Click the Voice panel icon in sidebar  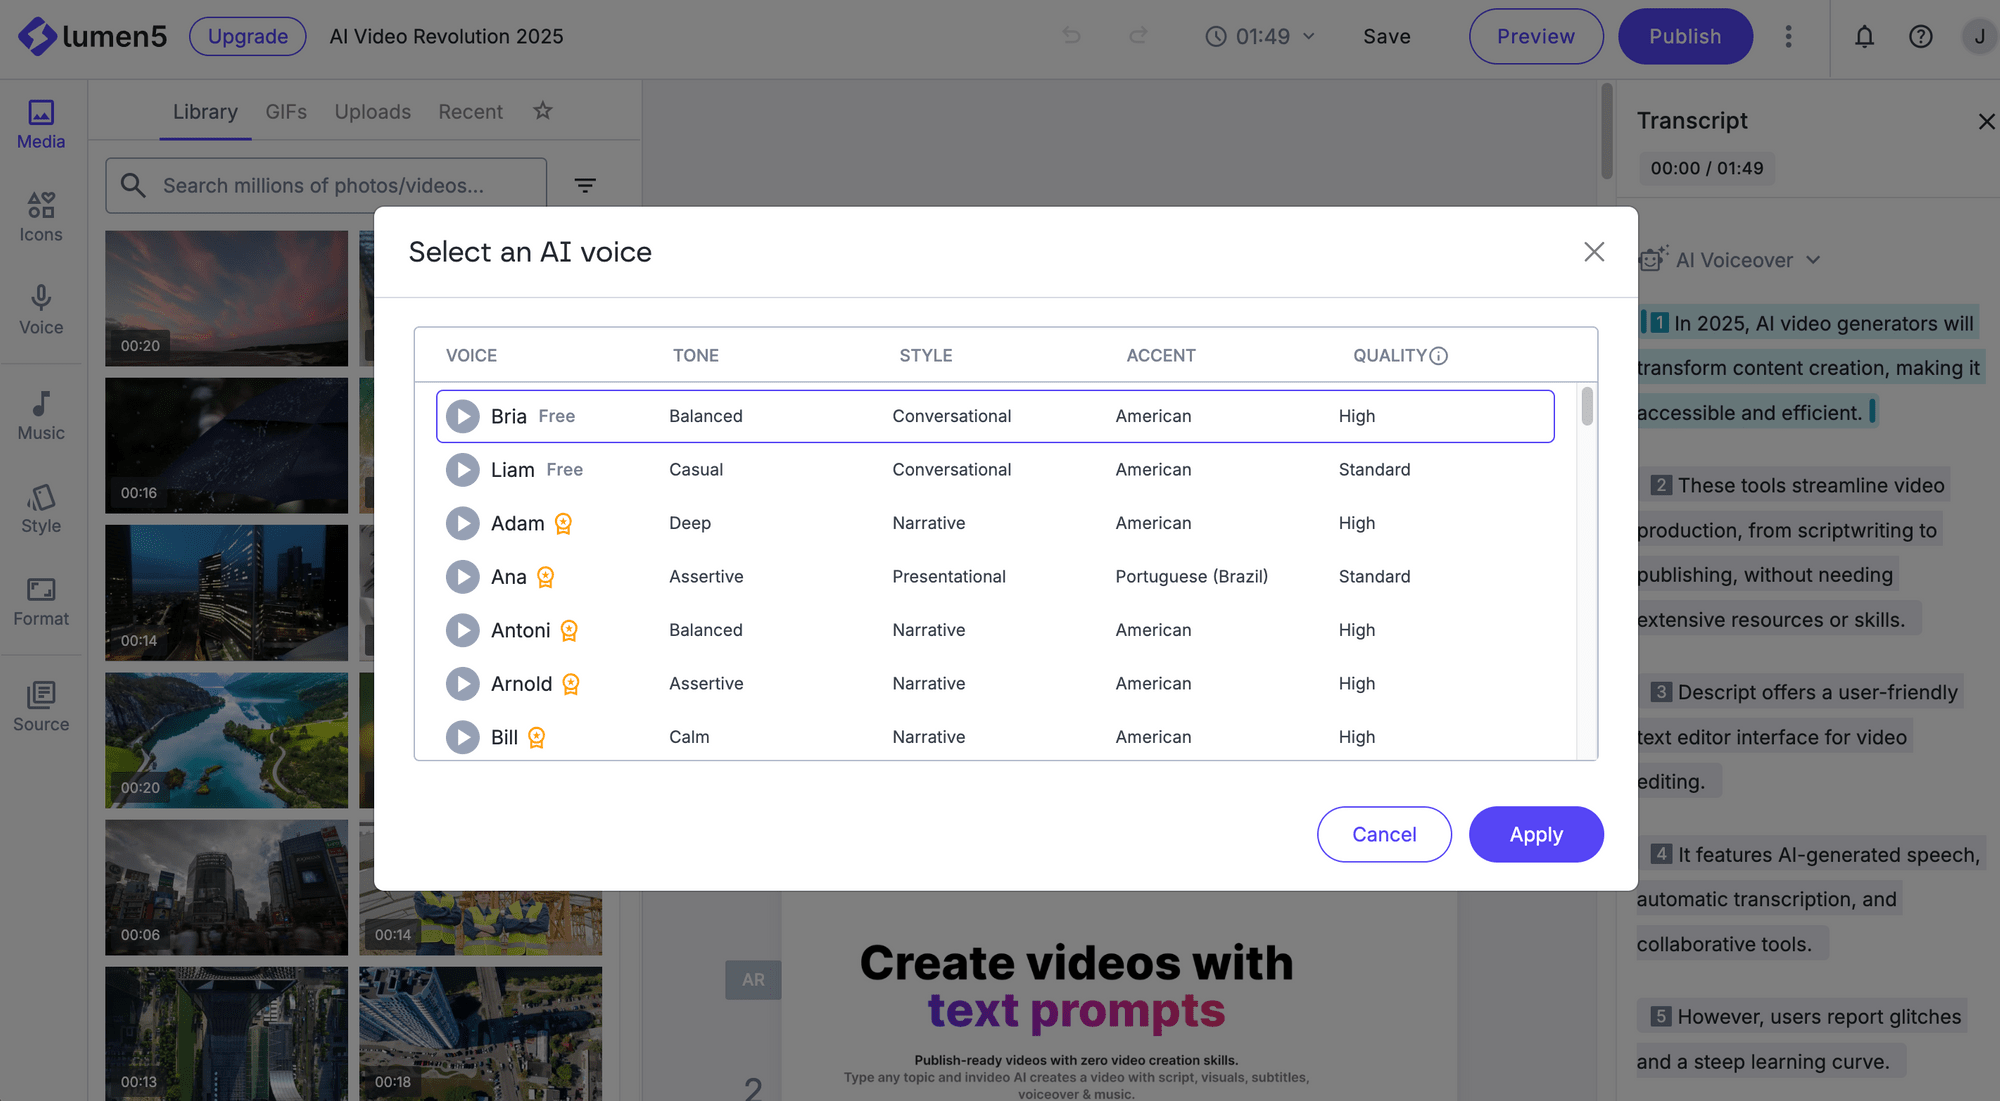coord(41,309)
